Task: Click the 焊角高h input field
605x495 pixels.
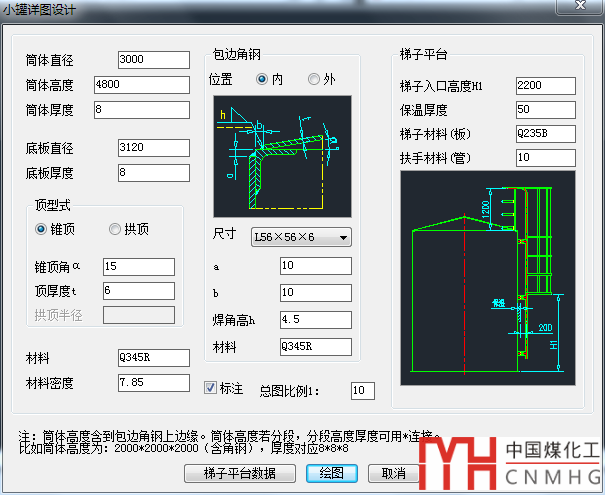Action: point(315,321)
